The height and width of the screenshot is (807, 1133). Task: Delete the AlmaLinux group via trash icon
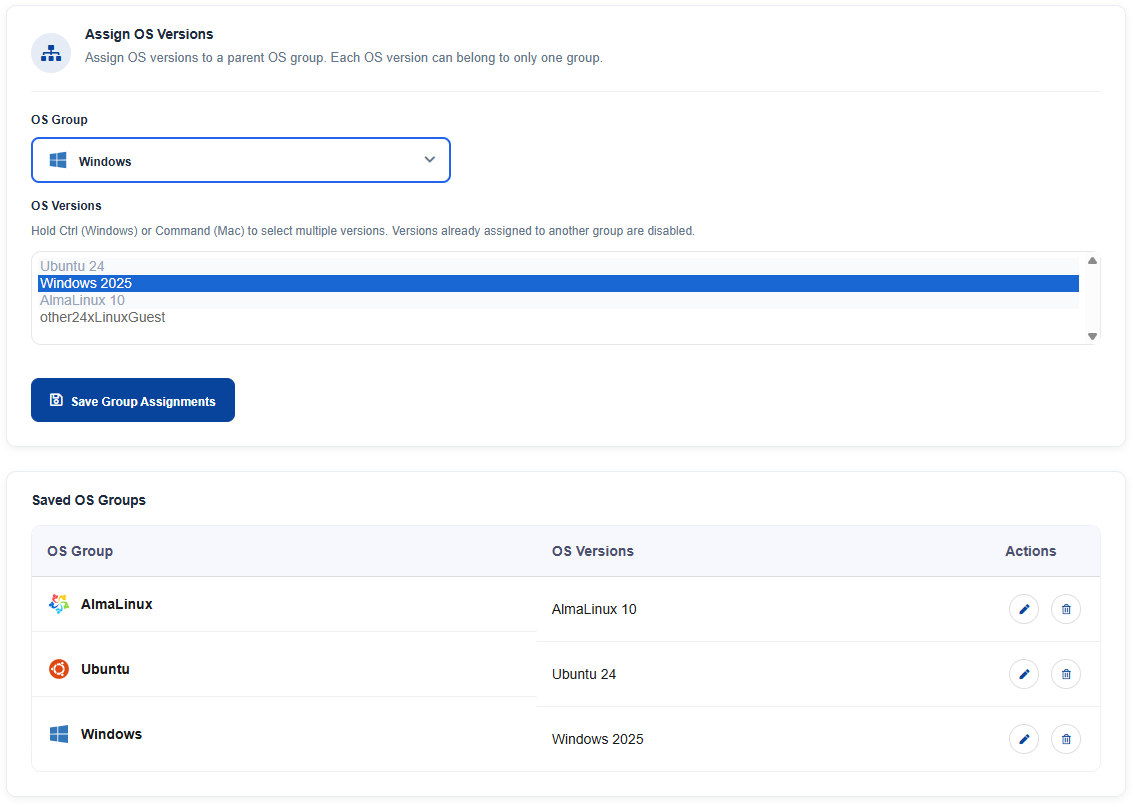tap(1066, 609)
